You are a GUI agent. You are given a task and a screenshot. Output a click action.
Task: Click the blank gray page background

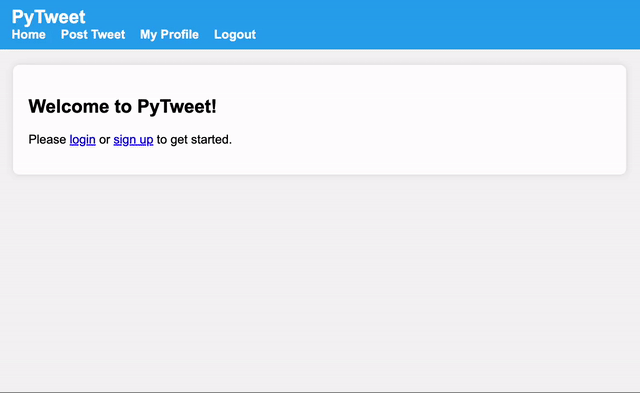tap(320, 286)
